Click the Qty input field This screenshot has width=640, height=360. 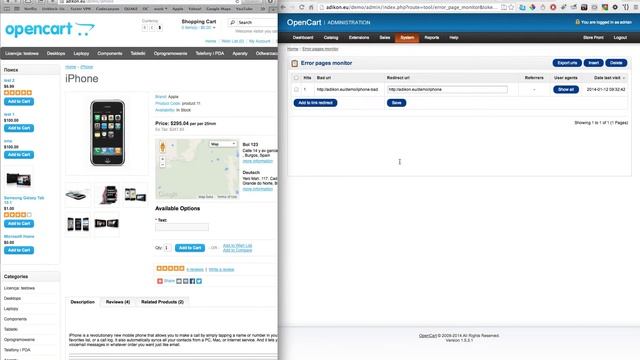pyautogui.click(x=167, y=248)
